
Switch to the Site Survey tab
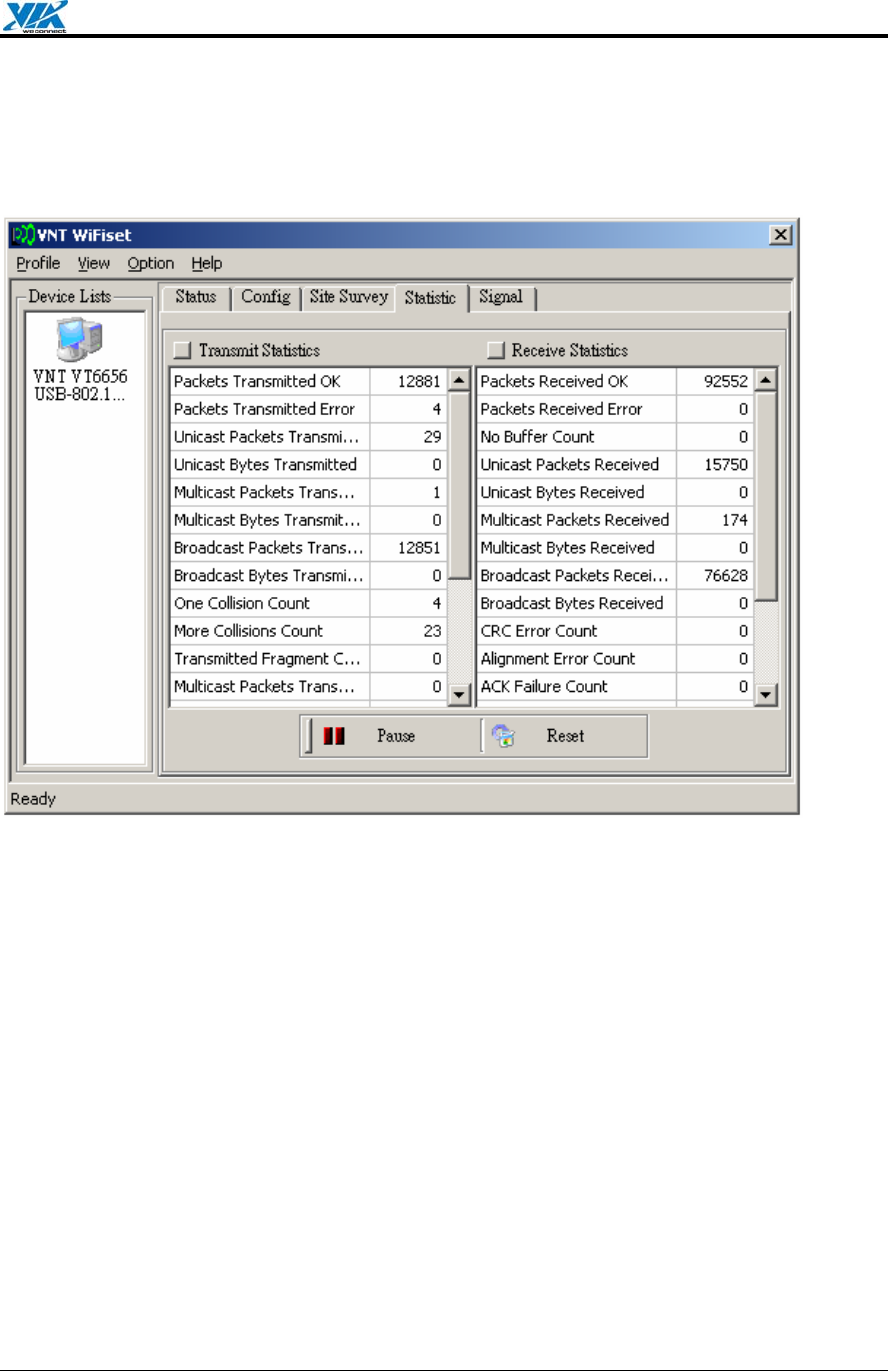pos(348,297)
